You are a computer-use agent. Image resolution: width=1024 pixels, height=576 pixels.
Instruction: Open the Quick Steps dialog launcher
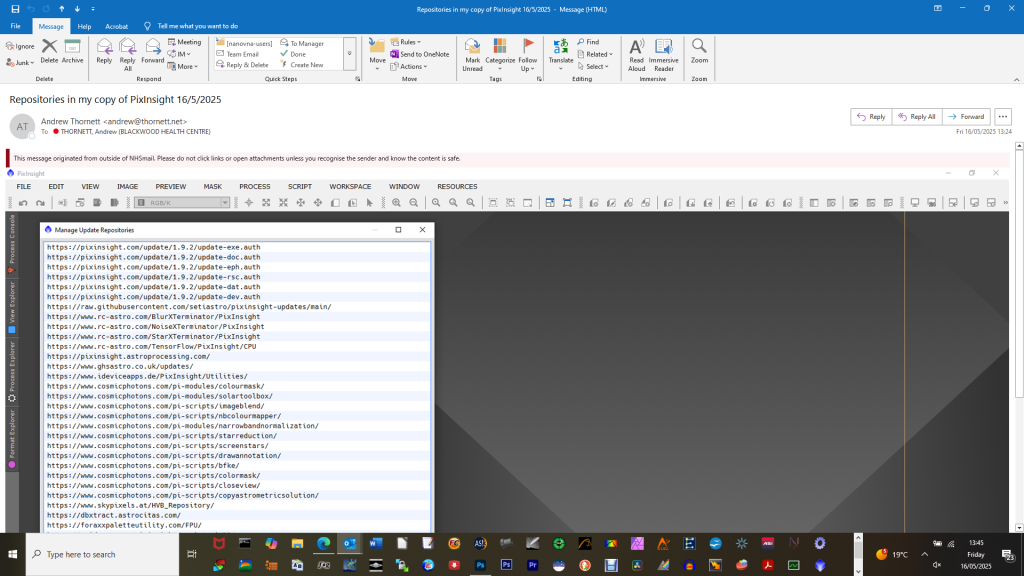(x=357, y=79)
